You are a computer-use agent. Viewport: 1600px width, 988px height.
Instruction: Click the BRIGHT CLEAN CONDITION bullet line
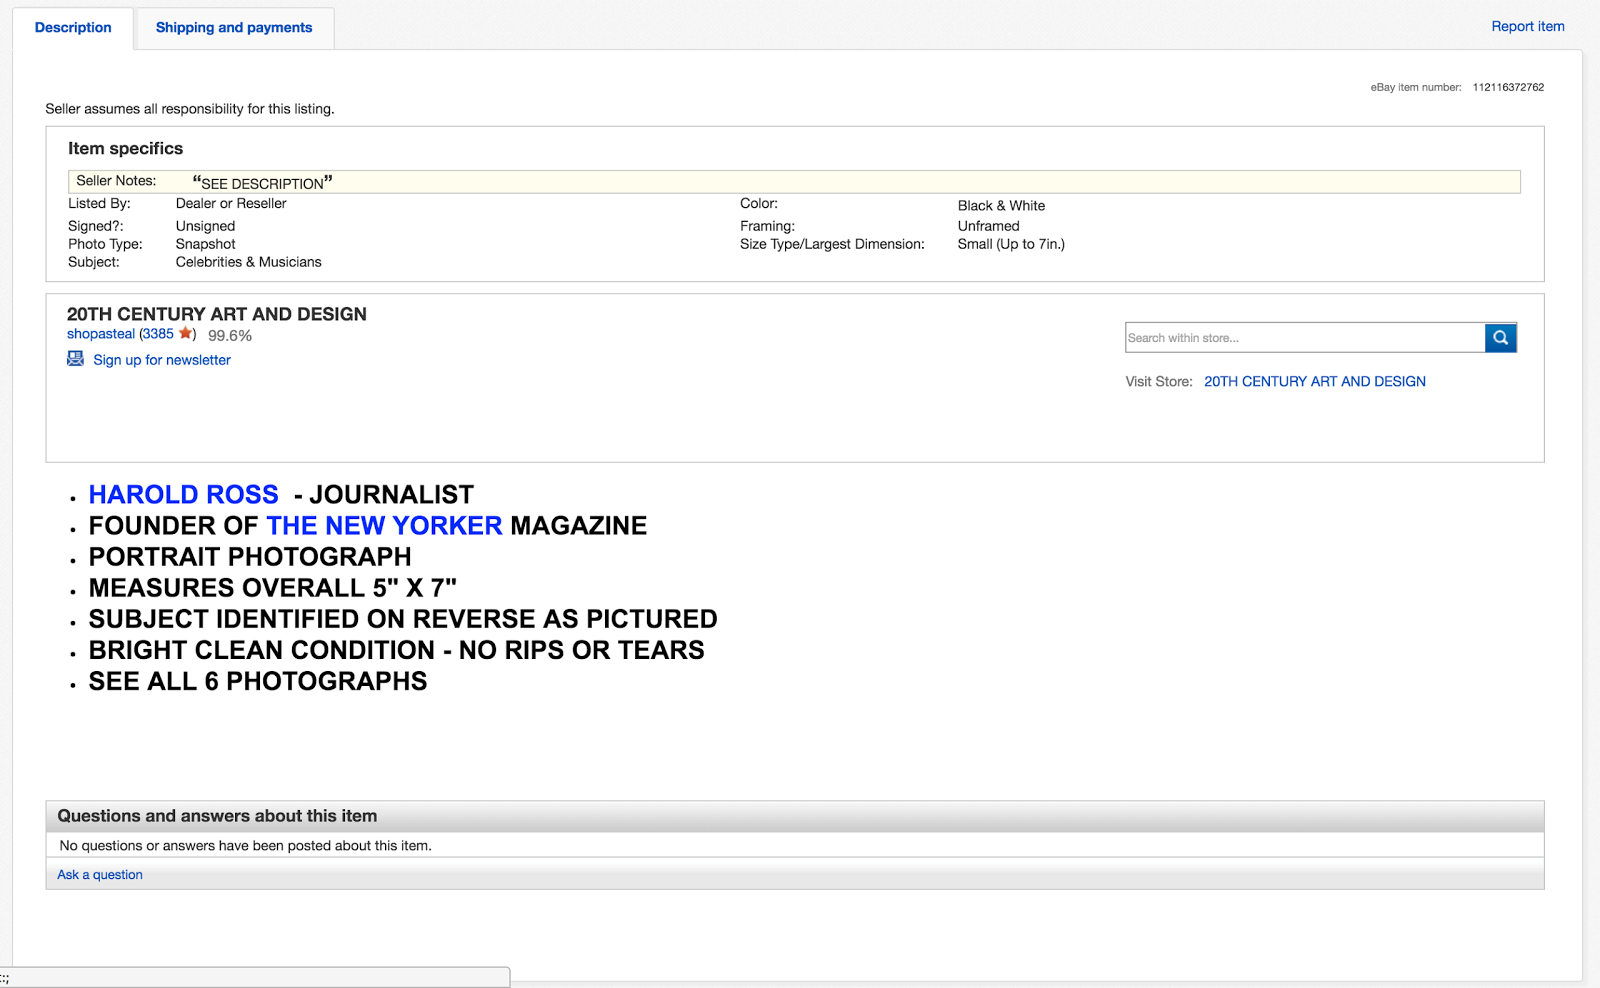click(x=397, y=650)
